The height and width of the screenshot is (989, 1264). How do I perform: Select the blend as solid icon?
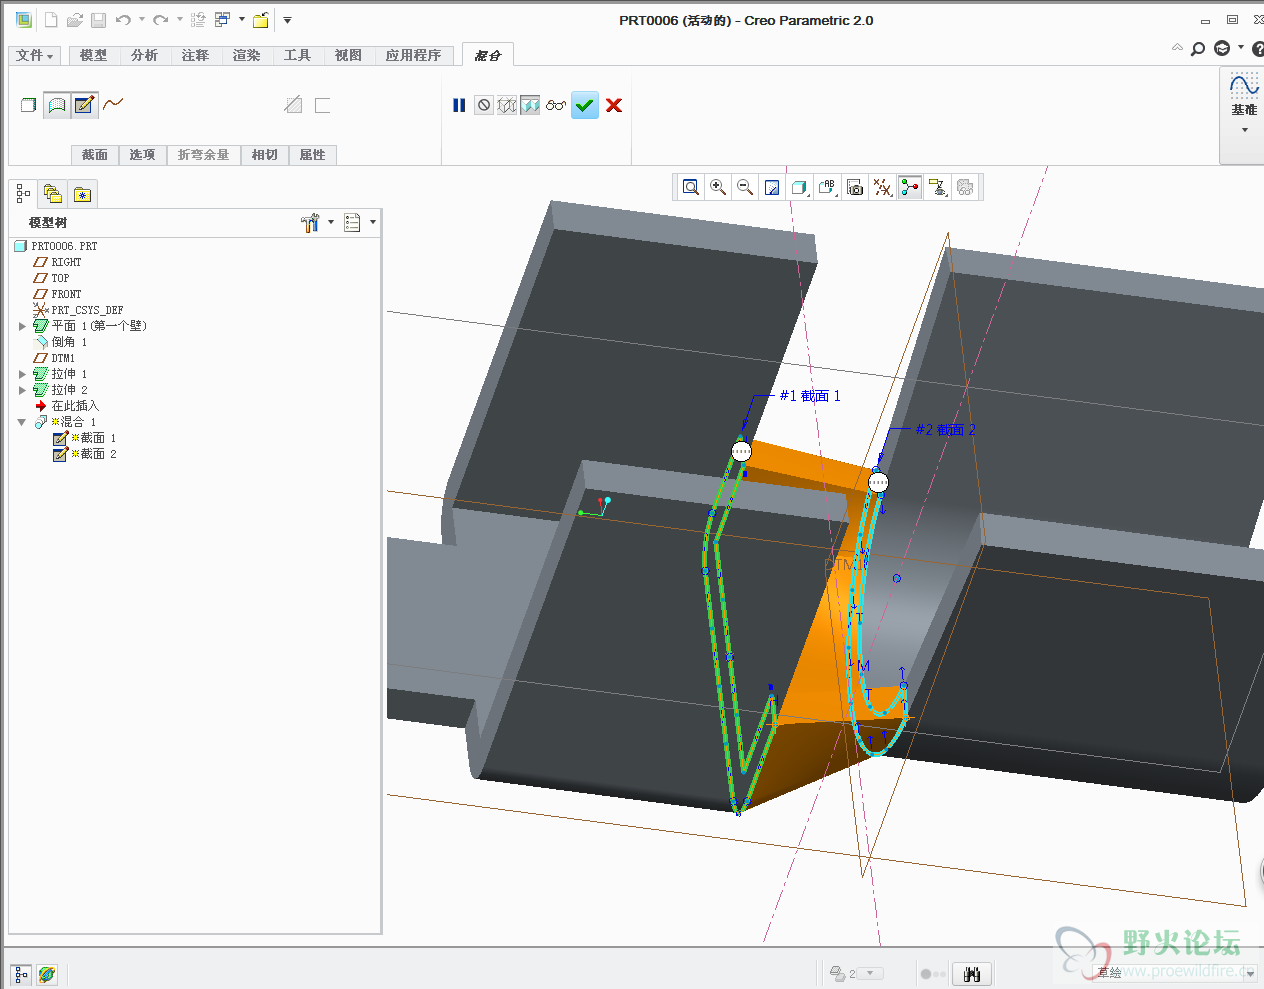coord(28,105)
